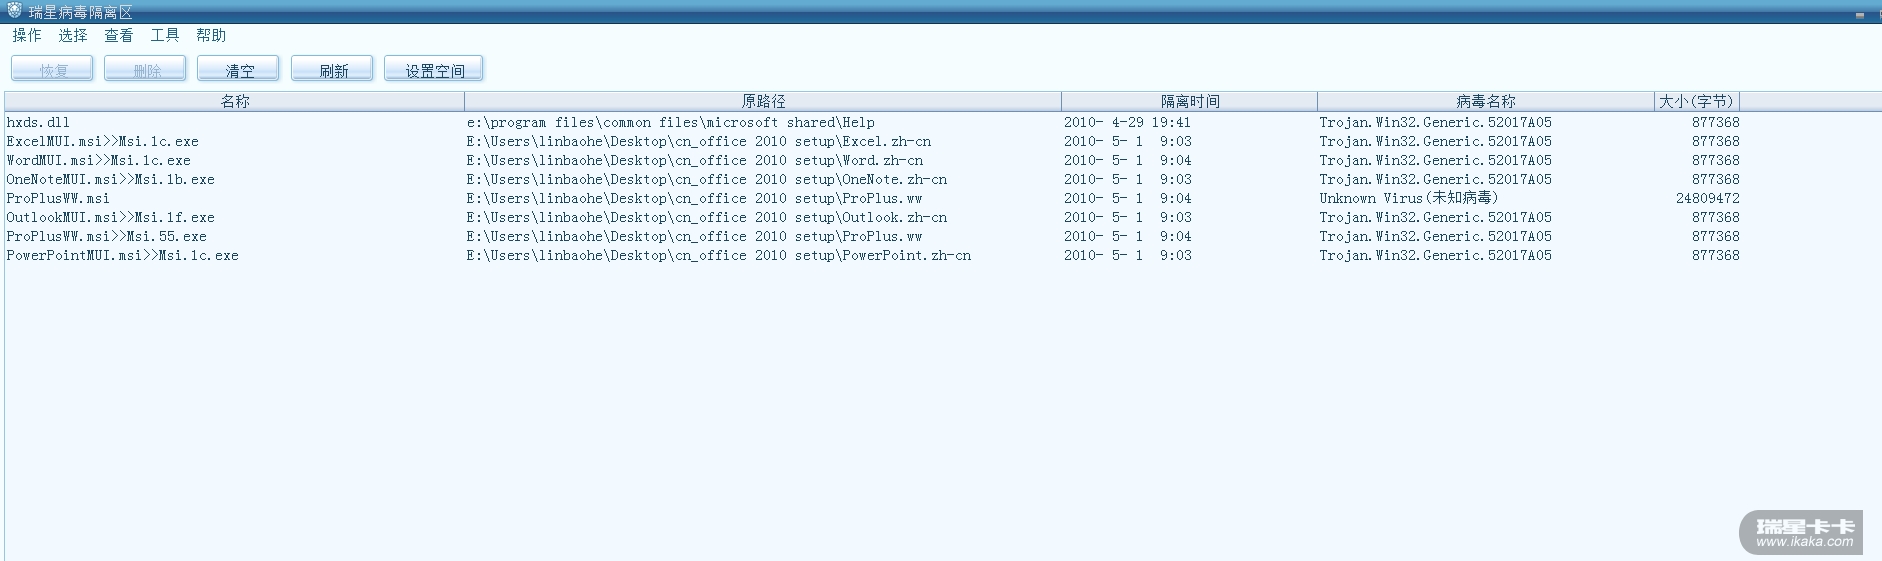1882x561 pixels.
Task: Select the ExcelMUI.msi>>Msi.1c.exe entry
Action: (103, 141)
